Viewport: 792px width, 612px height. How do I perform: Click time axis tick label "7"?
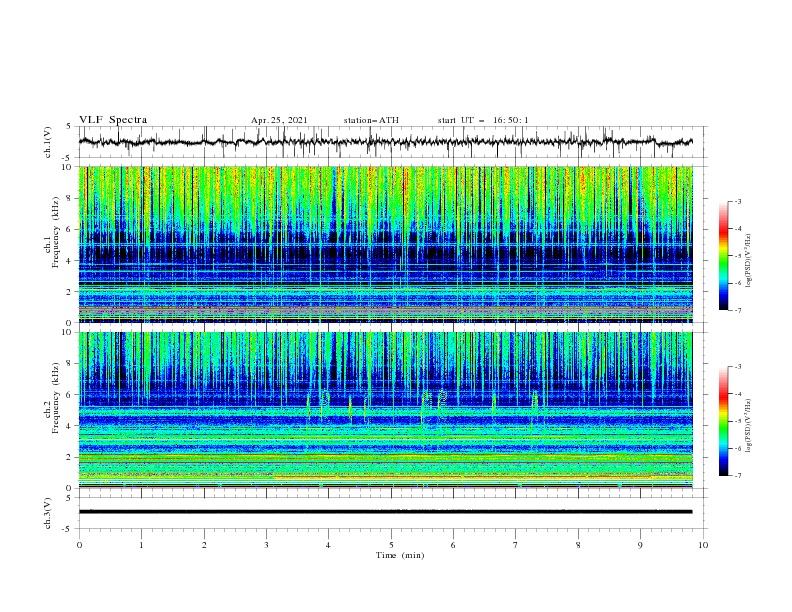coord(516,545)
